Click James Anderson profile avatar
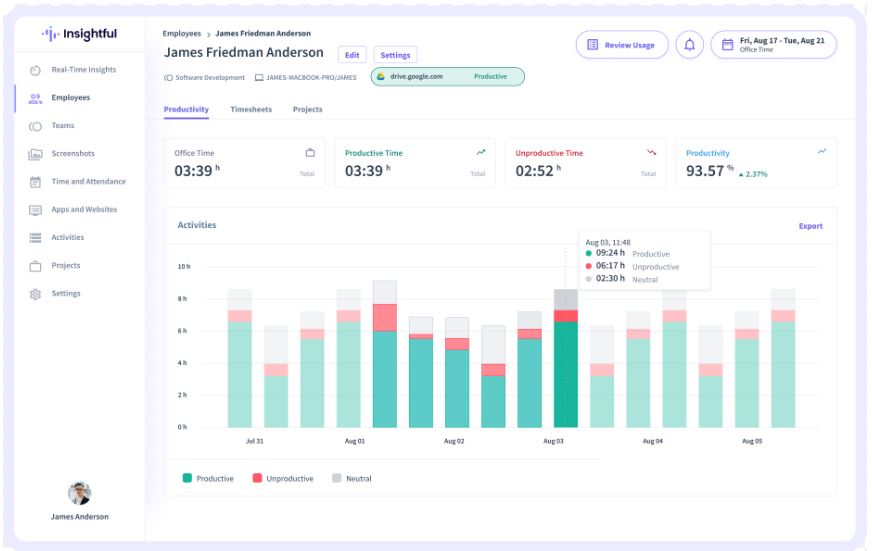Viewport: 872px width, 551px height. click(x=80, y=493)
